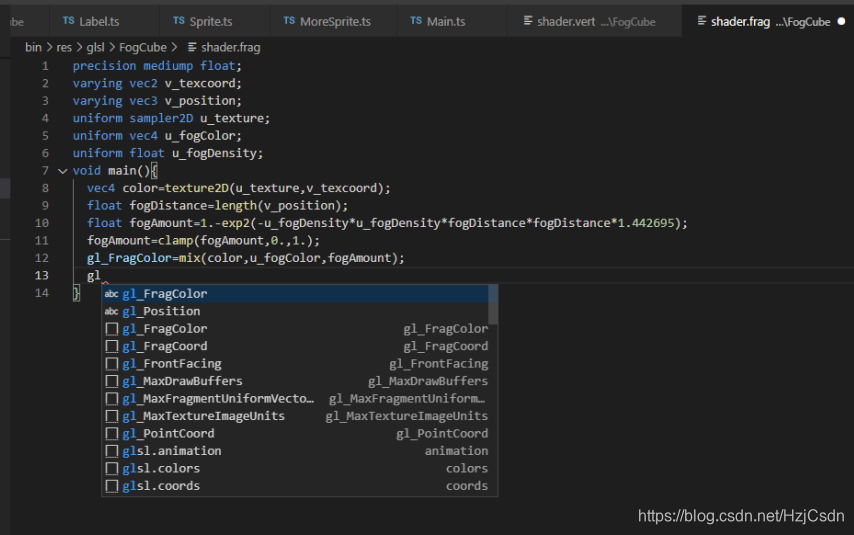Open the FogCube breadcrumb folder
The width and height of the screenshot is (854, 535).
[x=143, y=47]
